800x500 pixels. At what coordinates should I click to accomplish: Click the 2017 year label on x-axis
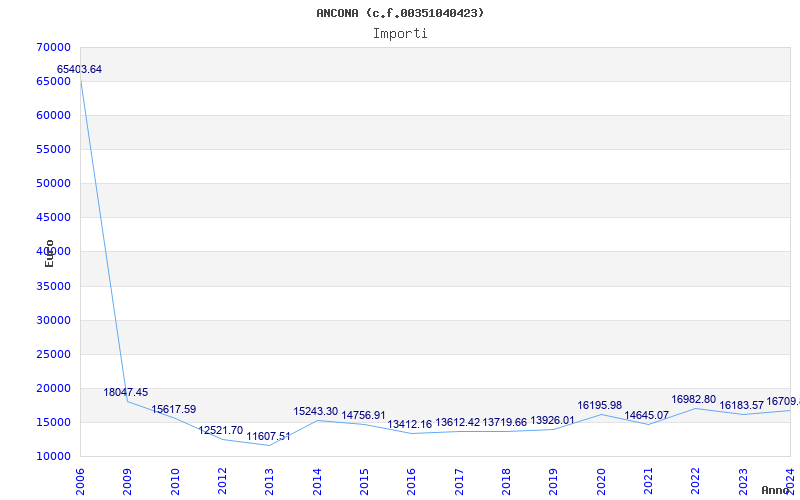point(459,482)
